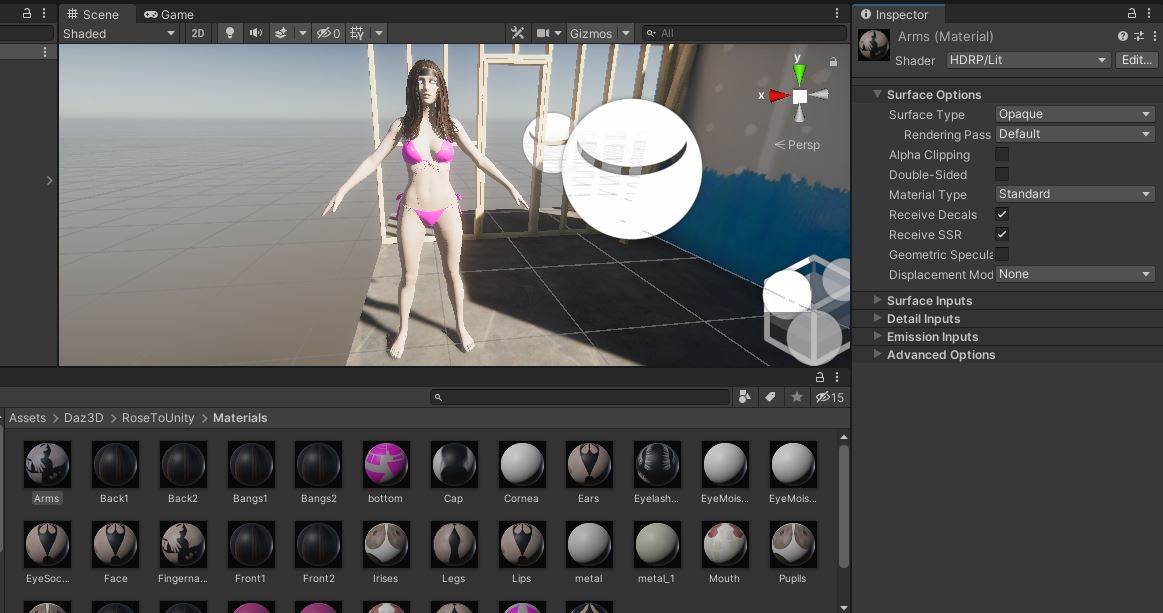Screen dimensions: 1163x613
Task: Open the Scene camera settings icon
Action: click(x=543, y=33)
